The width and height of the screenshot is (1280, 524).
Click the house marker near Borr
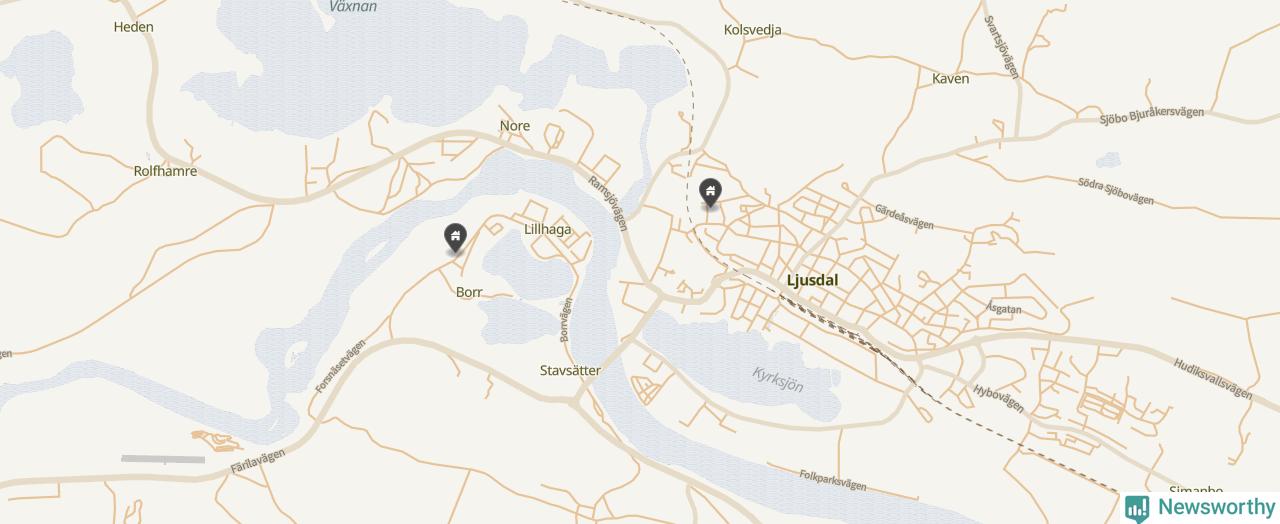point(455,238)
